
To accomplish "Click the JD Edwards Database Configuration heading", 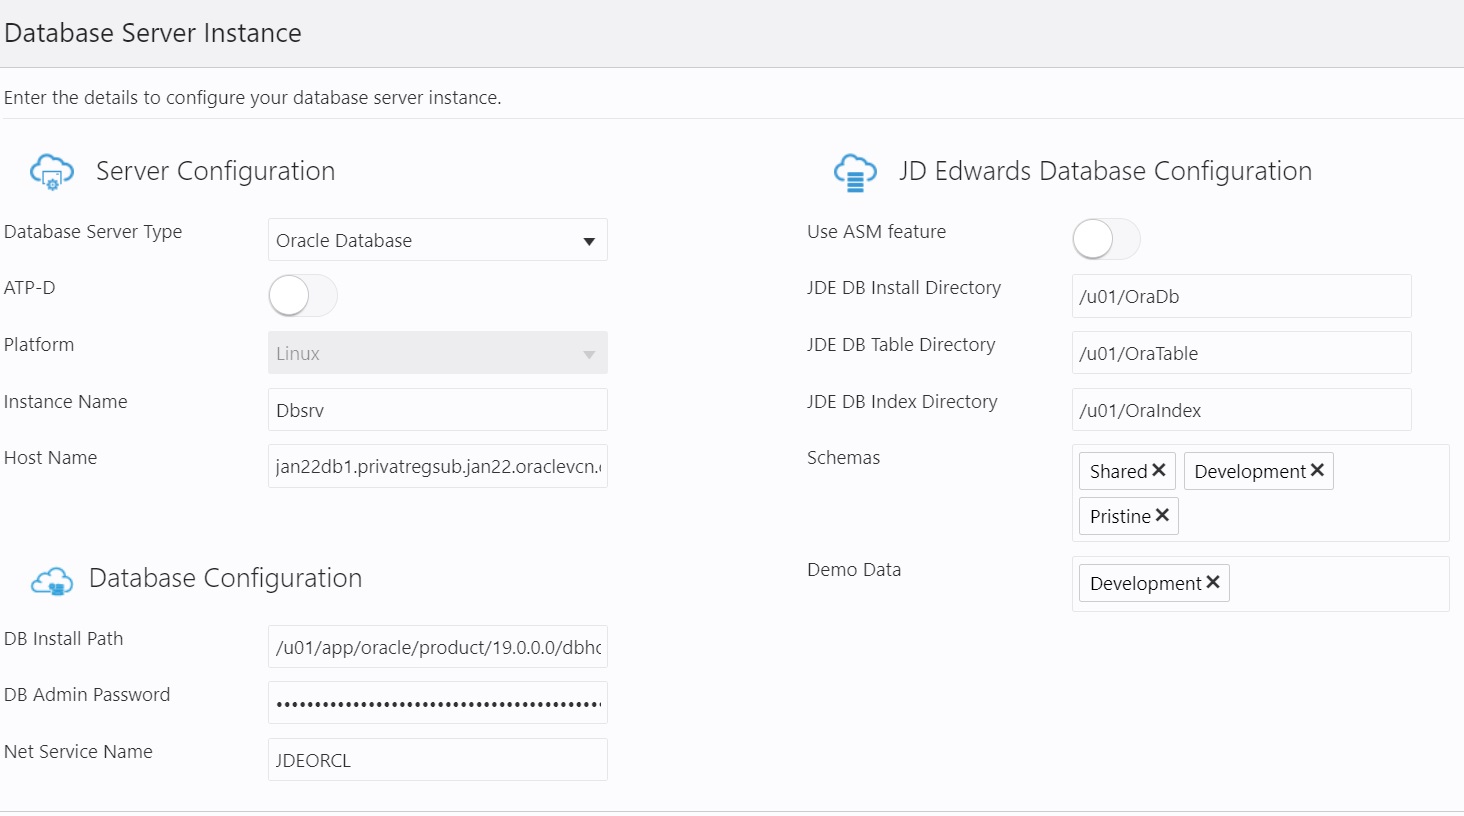I will [1104, 171].
